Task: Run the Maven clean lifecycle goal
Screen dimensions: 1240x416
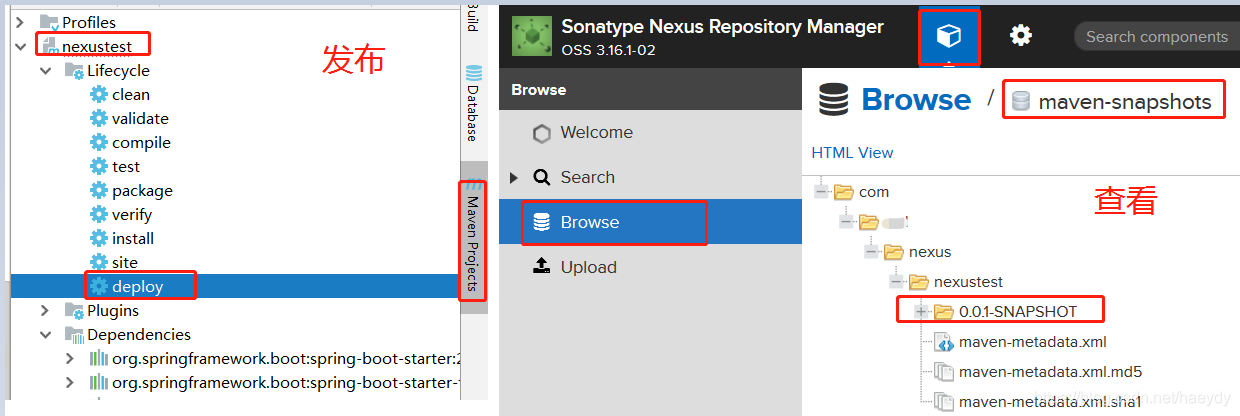Action: tap(130, 94)
